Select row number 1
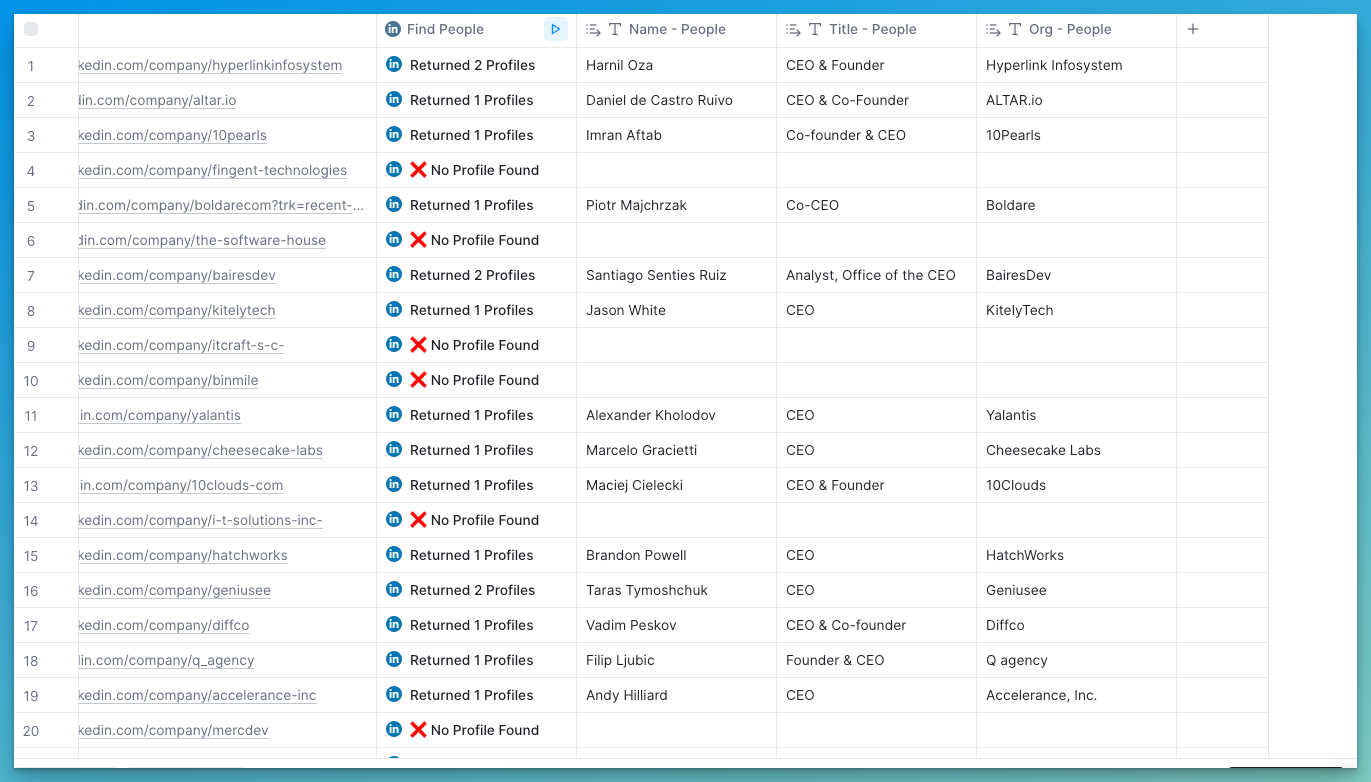Screen dimensions: 1371x782 [x=31, y=66]
